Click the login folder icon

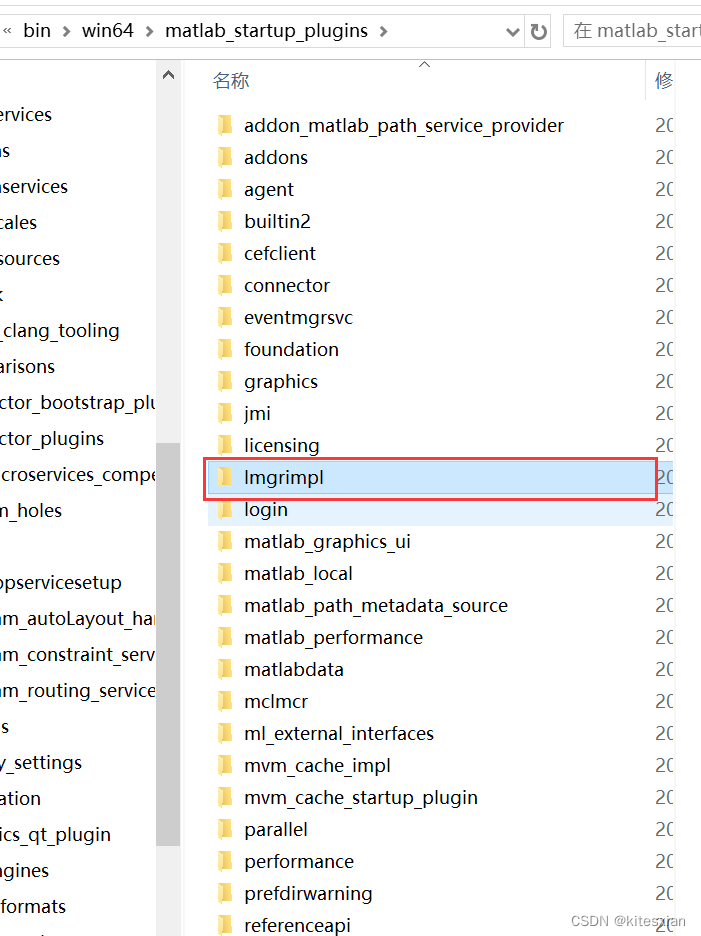(225, 509)
